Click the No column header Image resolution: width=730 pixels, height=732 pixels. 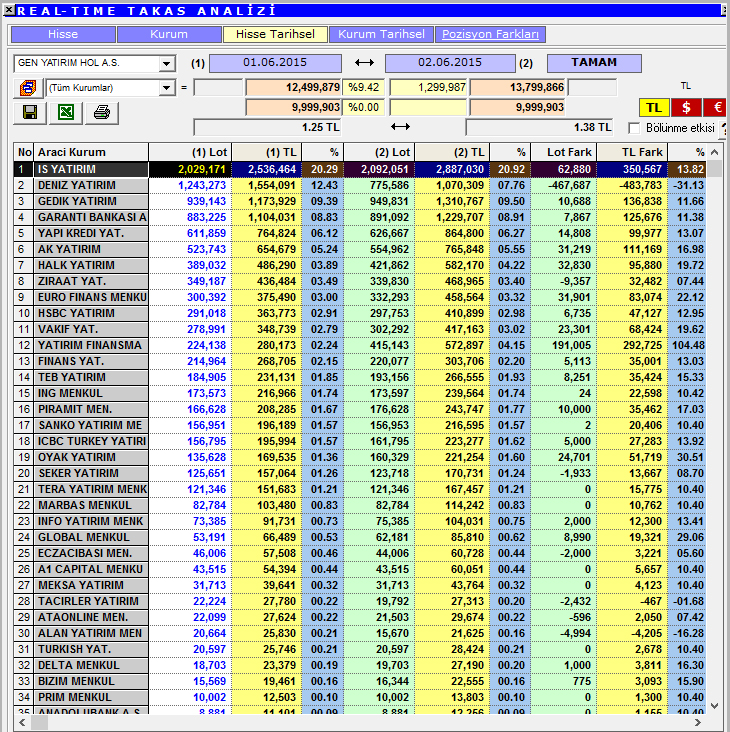click(24, 152)
